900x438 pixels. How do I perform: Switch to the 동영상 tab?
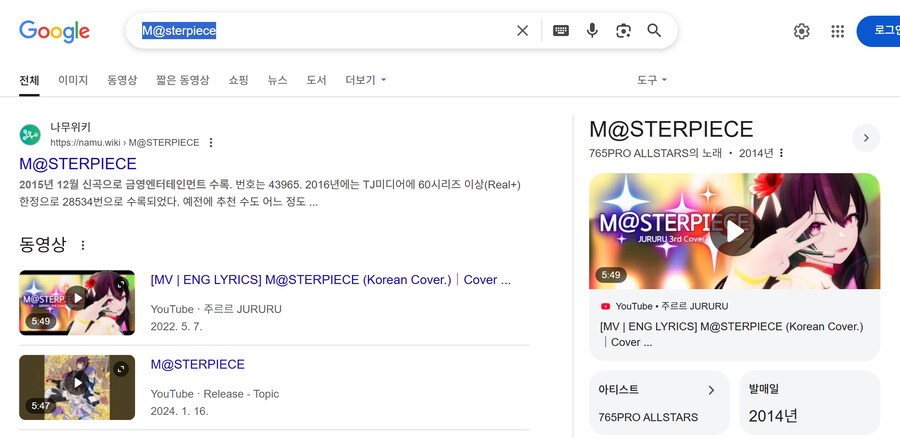tap(122, 80)
